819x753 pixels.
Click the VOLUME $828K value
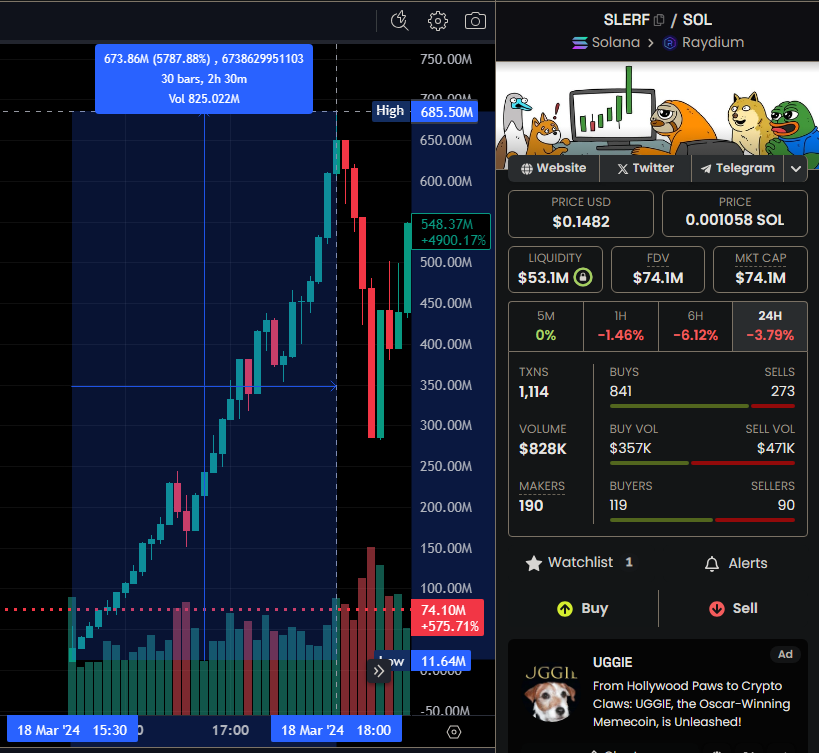pos(543,449)
